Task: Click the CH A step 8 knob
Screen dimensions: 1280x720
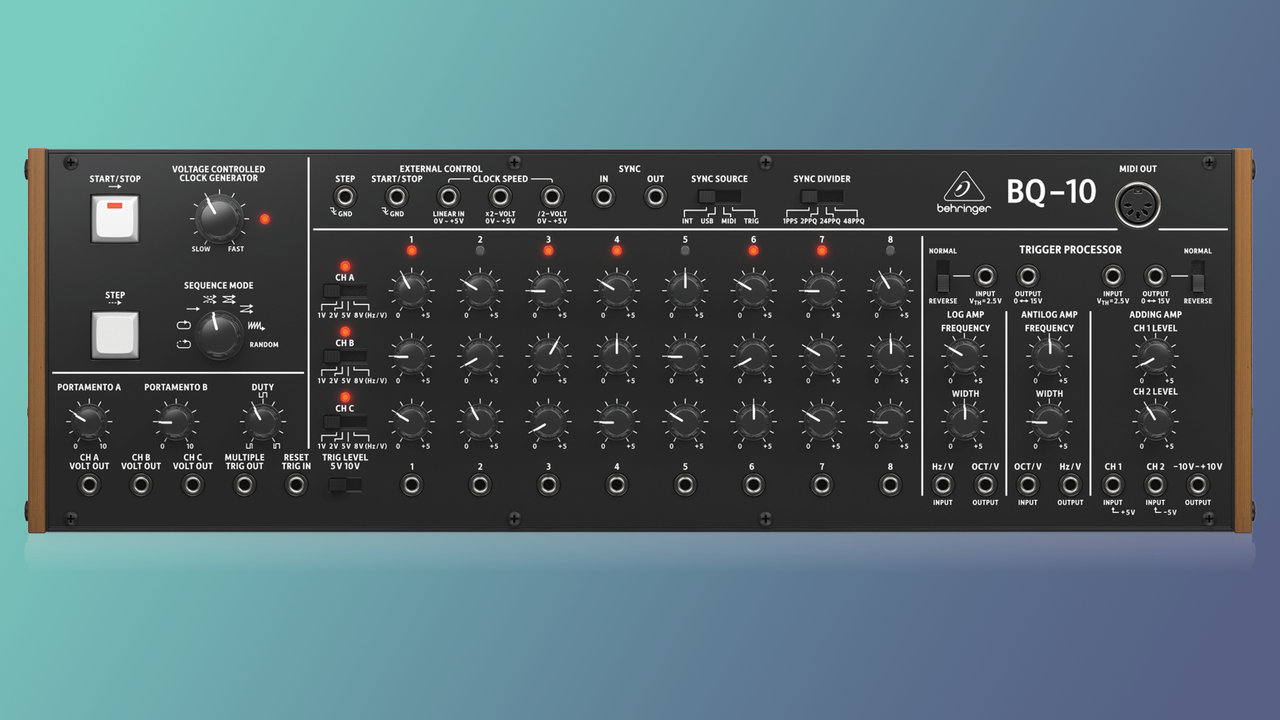Action: click(x=890, y=290)
